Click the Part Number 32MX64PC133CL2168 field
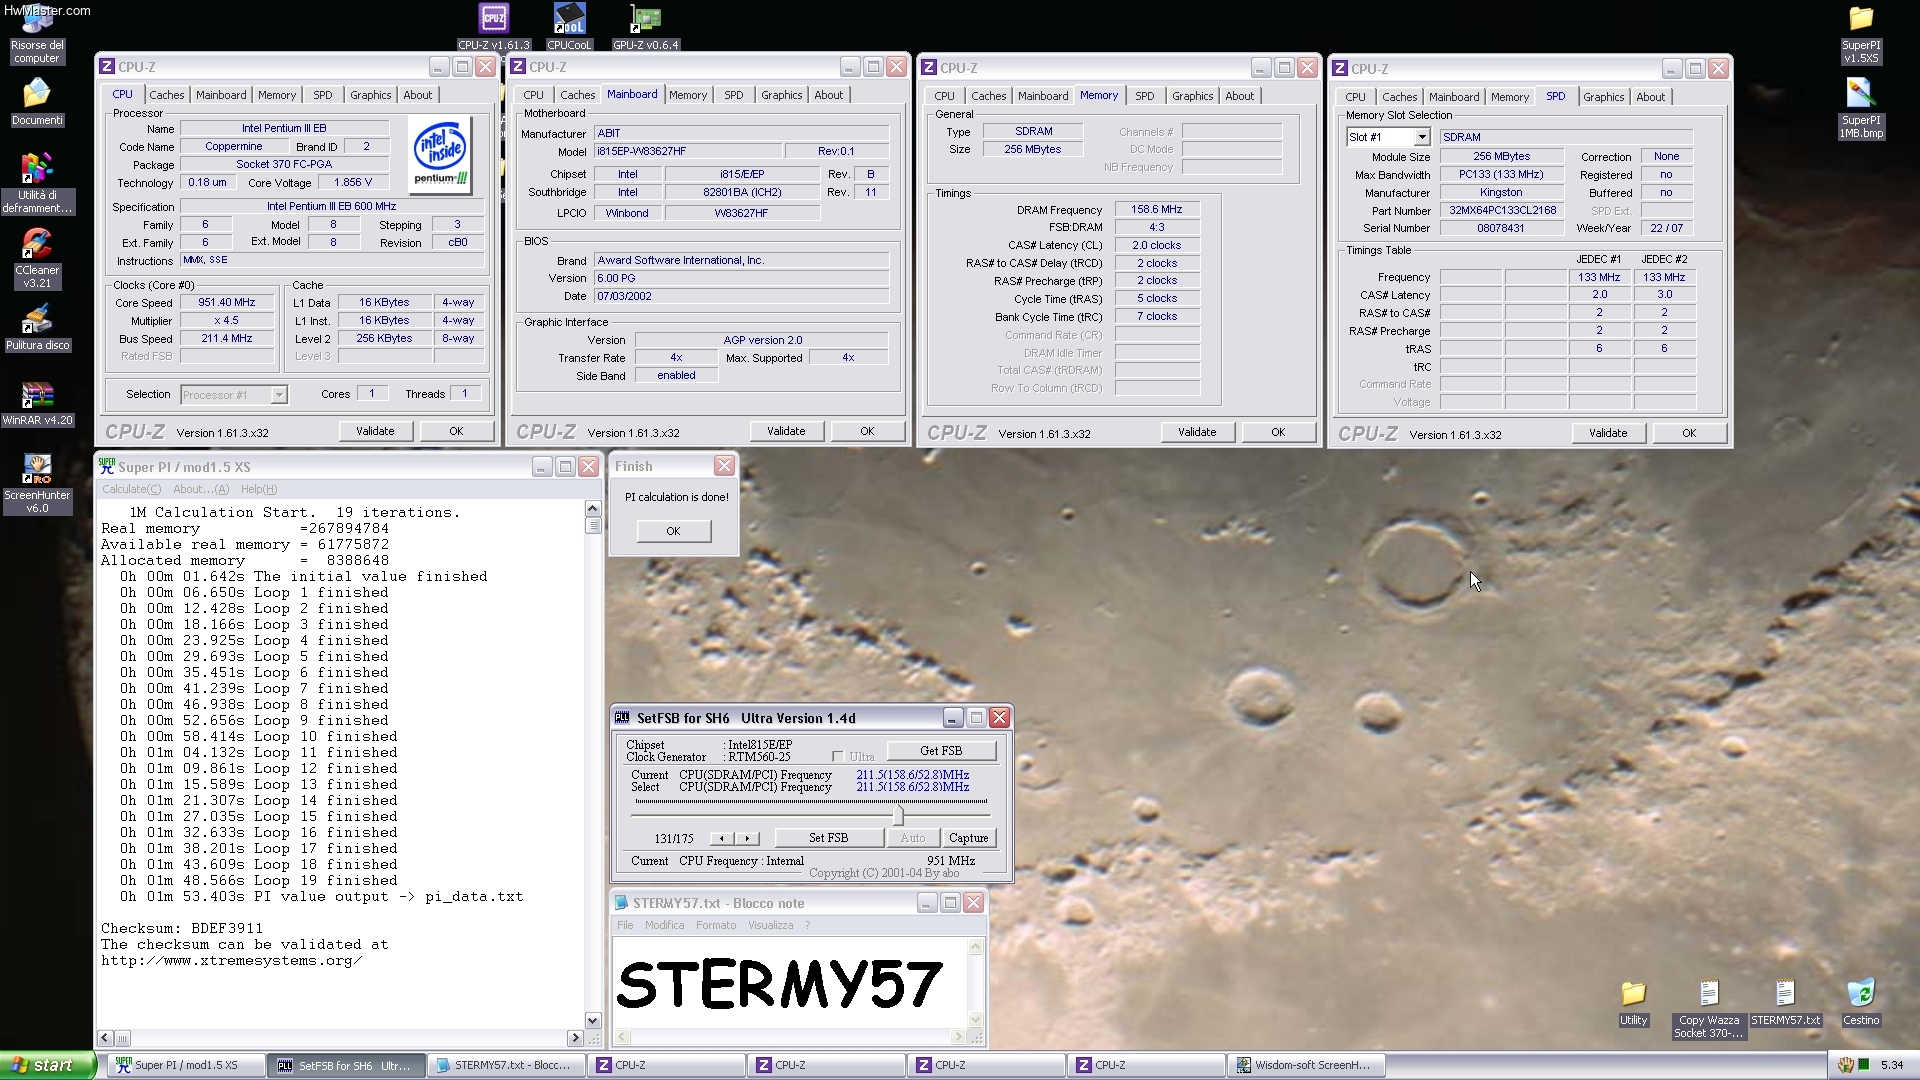1920x1080 pixels. point(1502,211)
